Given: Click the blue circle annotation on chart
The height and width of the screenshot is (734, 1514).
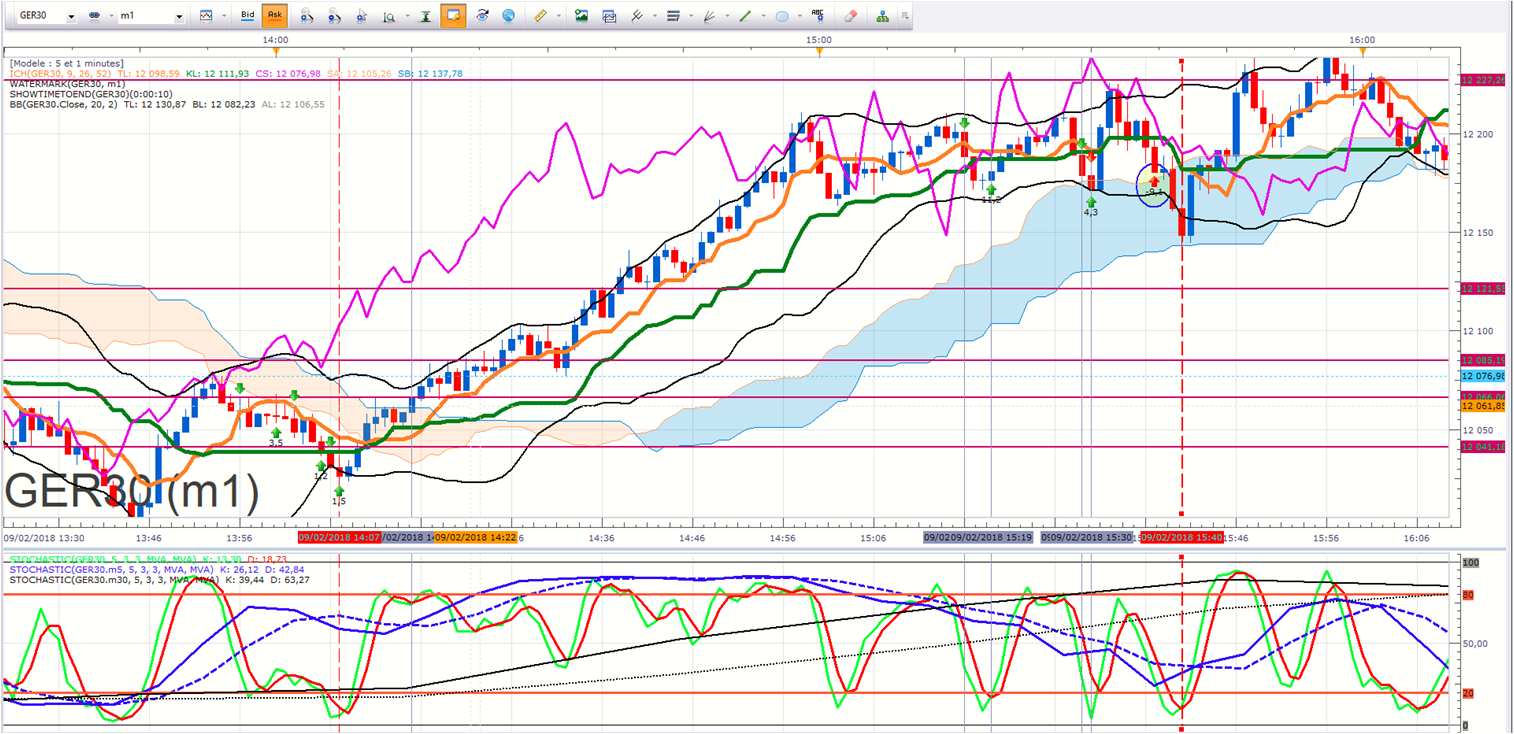Looking at the screenshot, I should coord(1155,186).
